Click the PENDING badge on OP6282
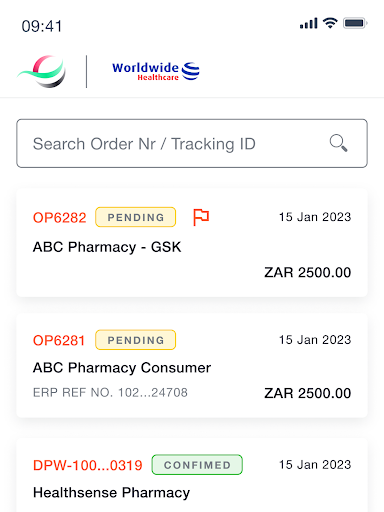The image size is (384, 512). (136, 217)
